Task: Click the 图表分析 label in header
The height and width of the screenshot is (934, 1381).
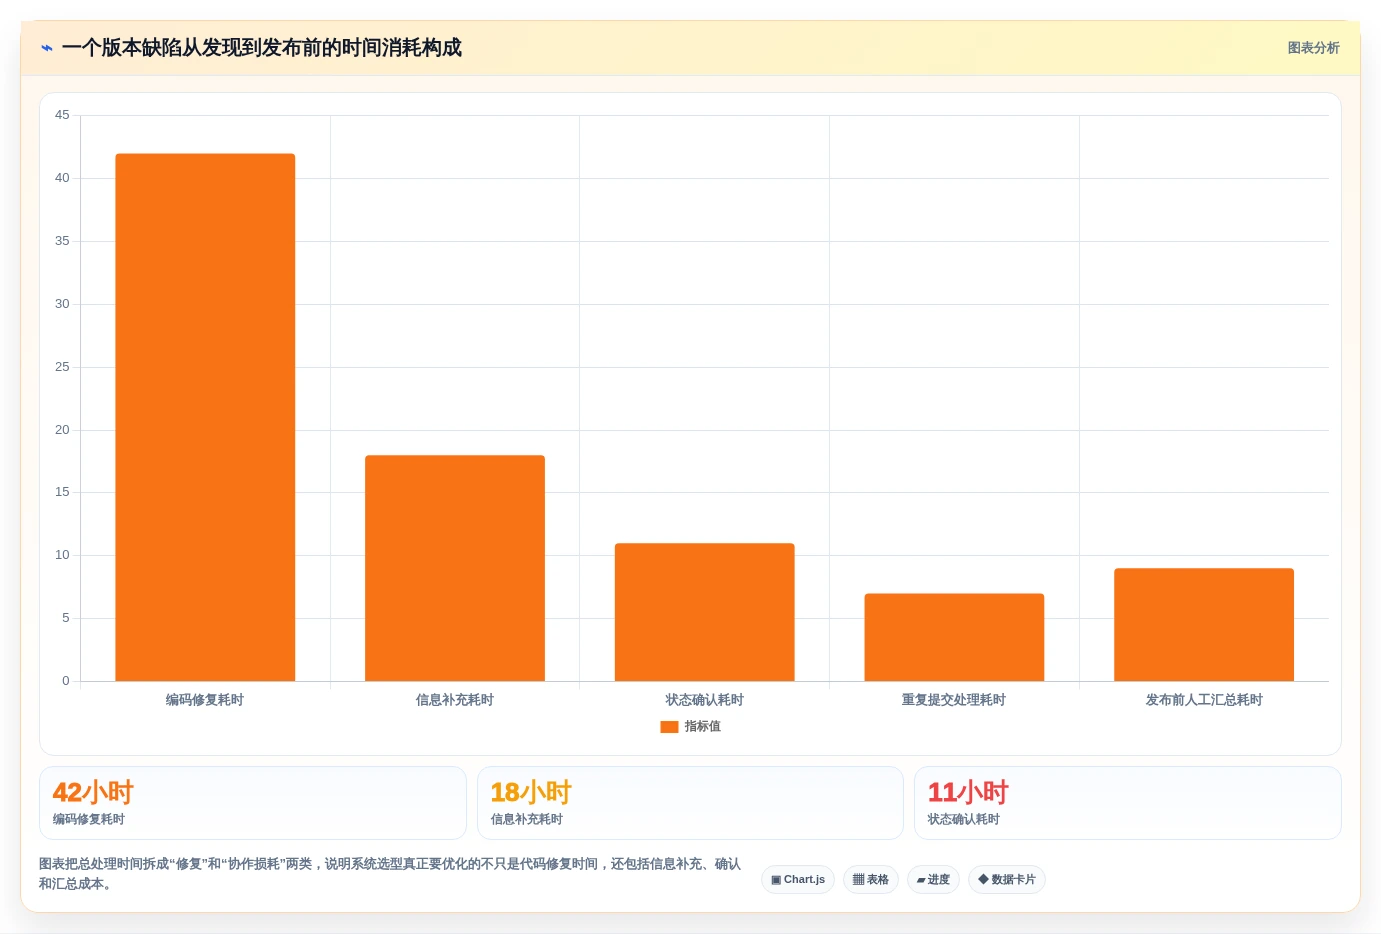Action: [1313, 48]
